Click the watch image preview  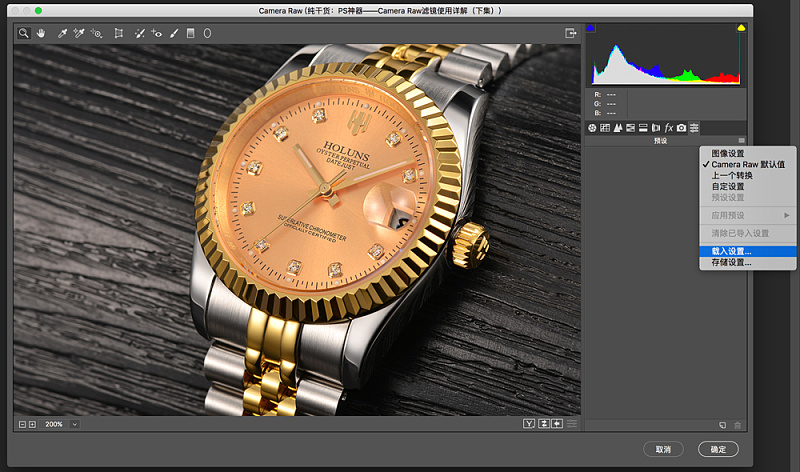coord(297,230)
